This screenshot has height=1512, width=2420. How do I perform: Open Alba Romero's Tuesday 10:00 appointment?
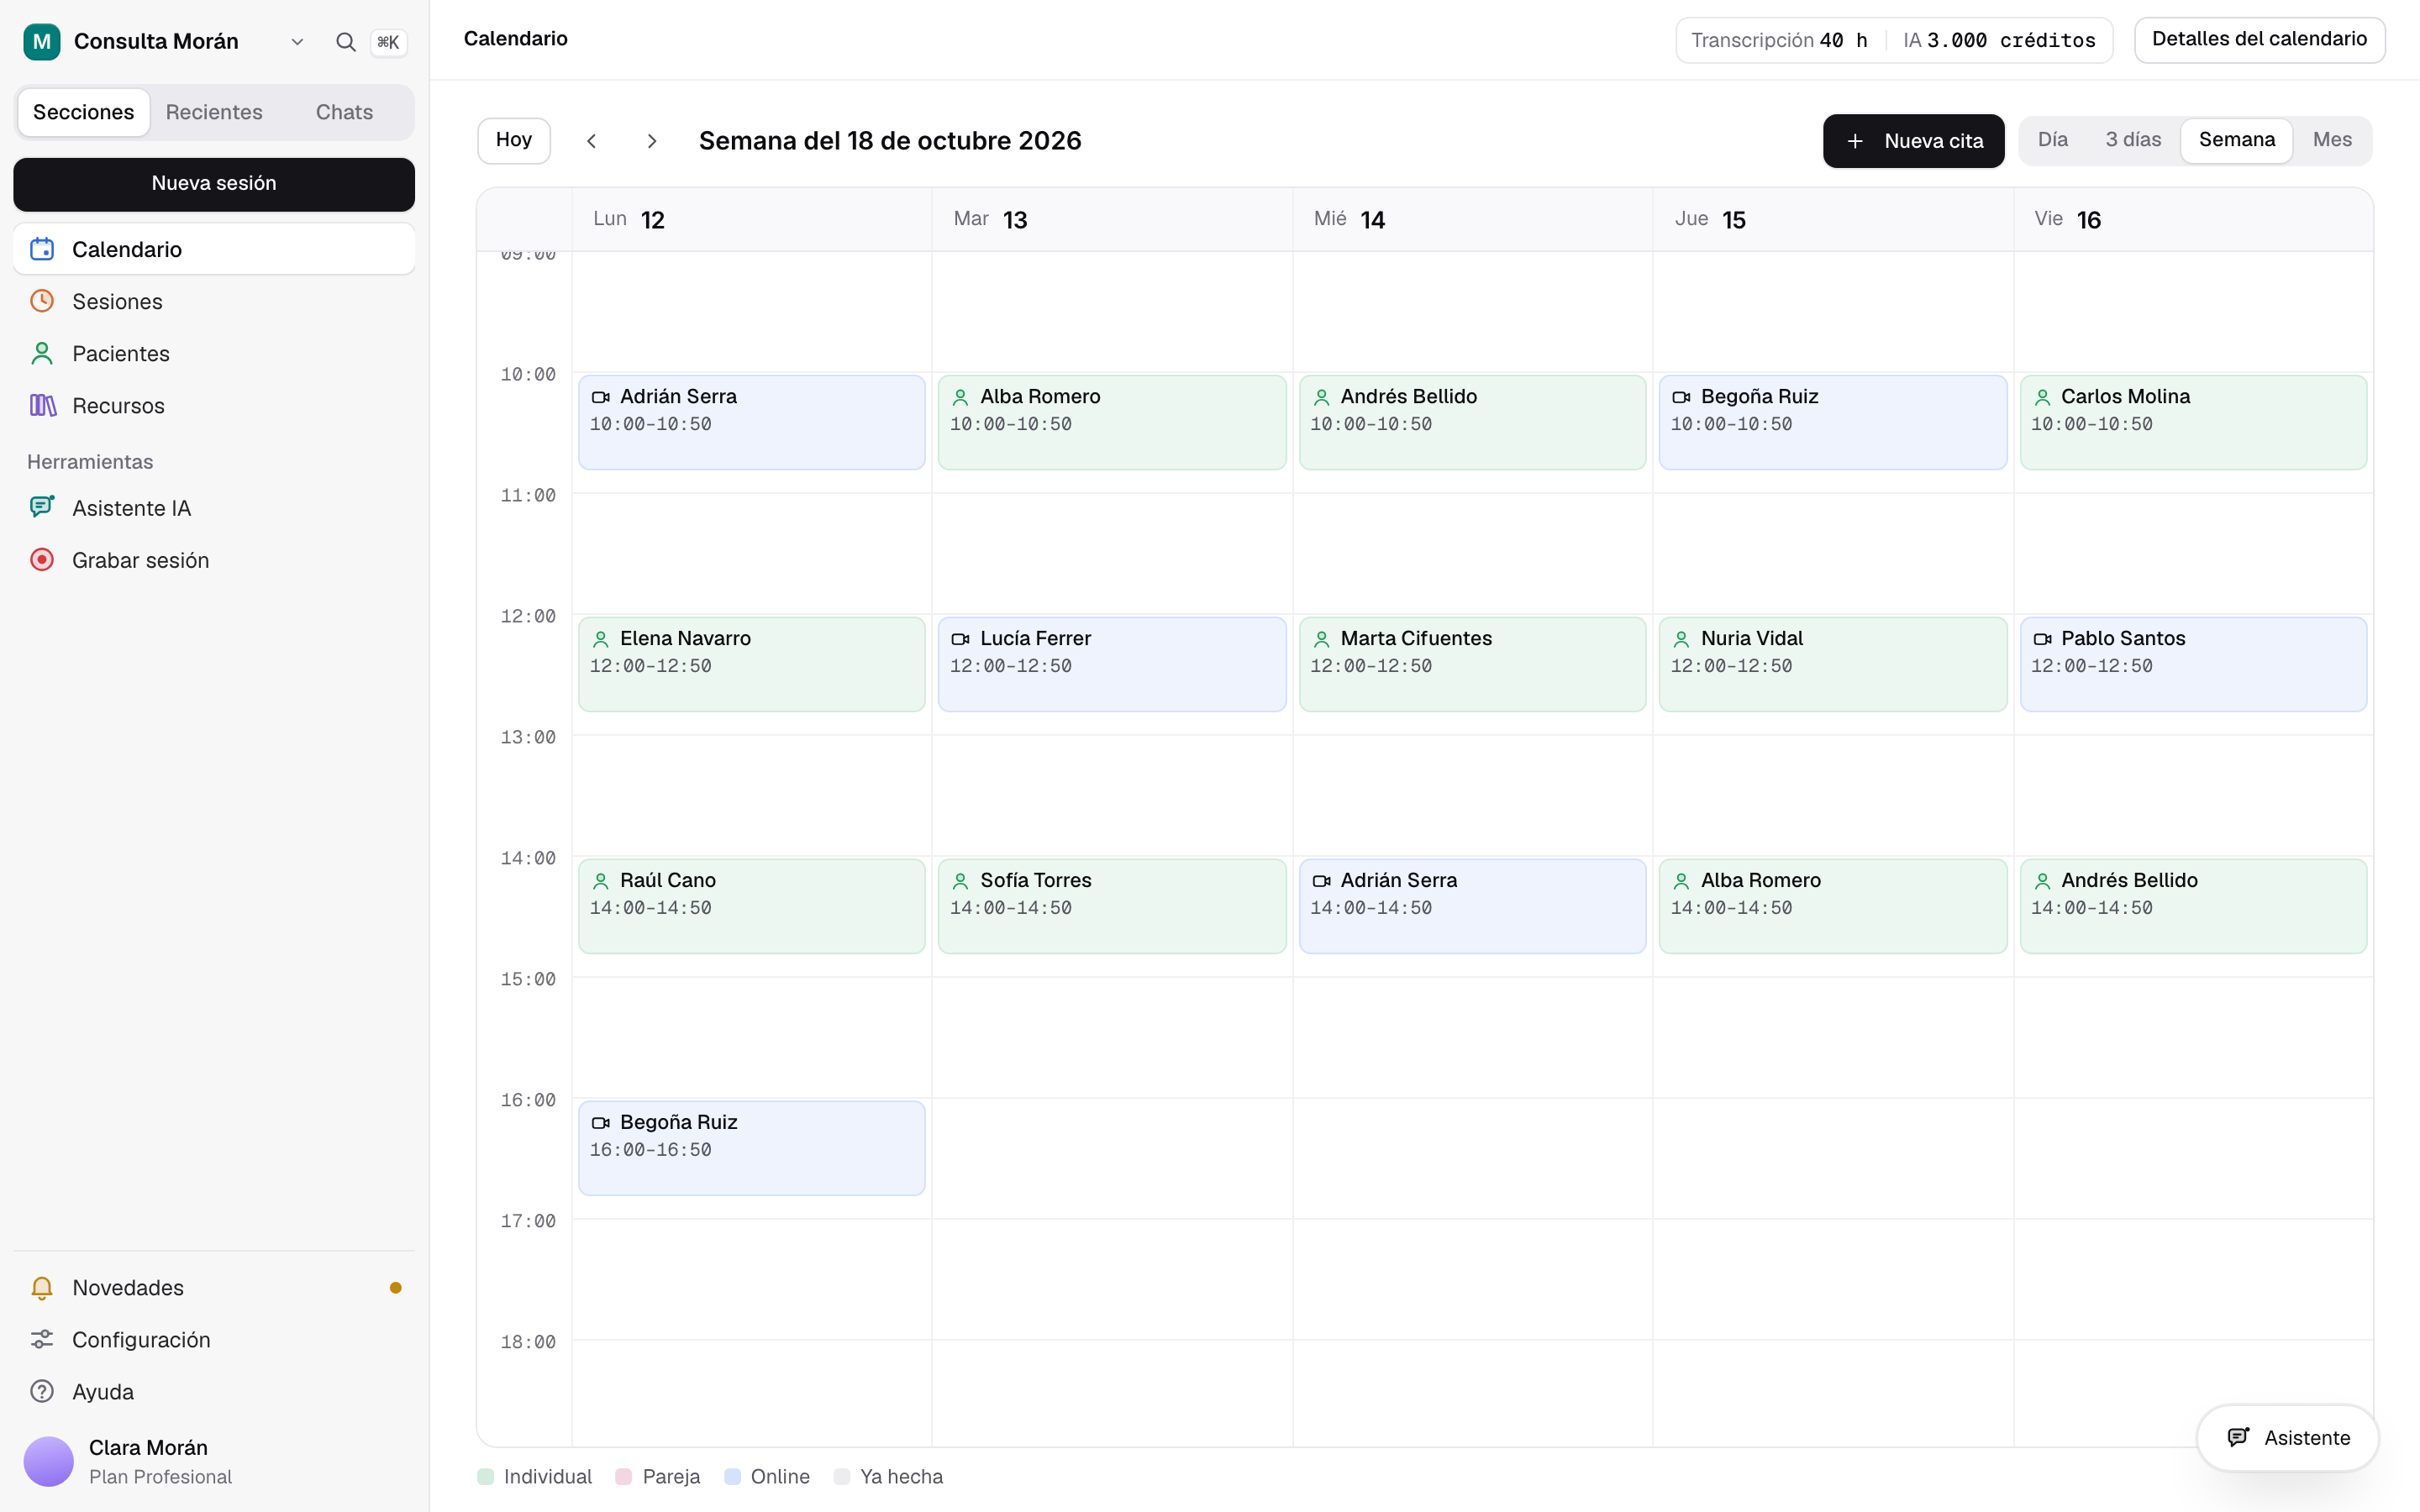pos(1112,422)
